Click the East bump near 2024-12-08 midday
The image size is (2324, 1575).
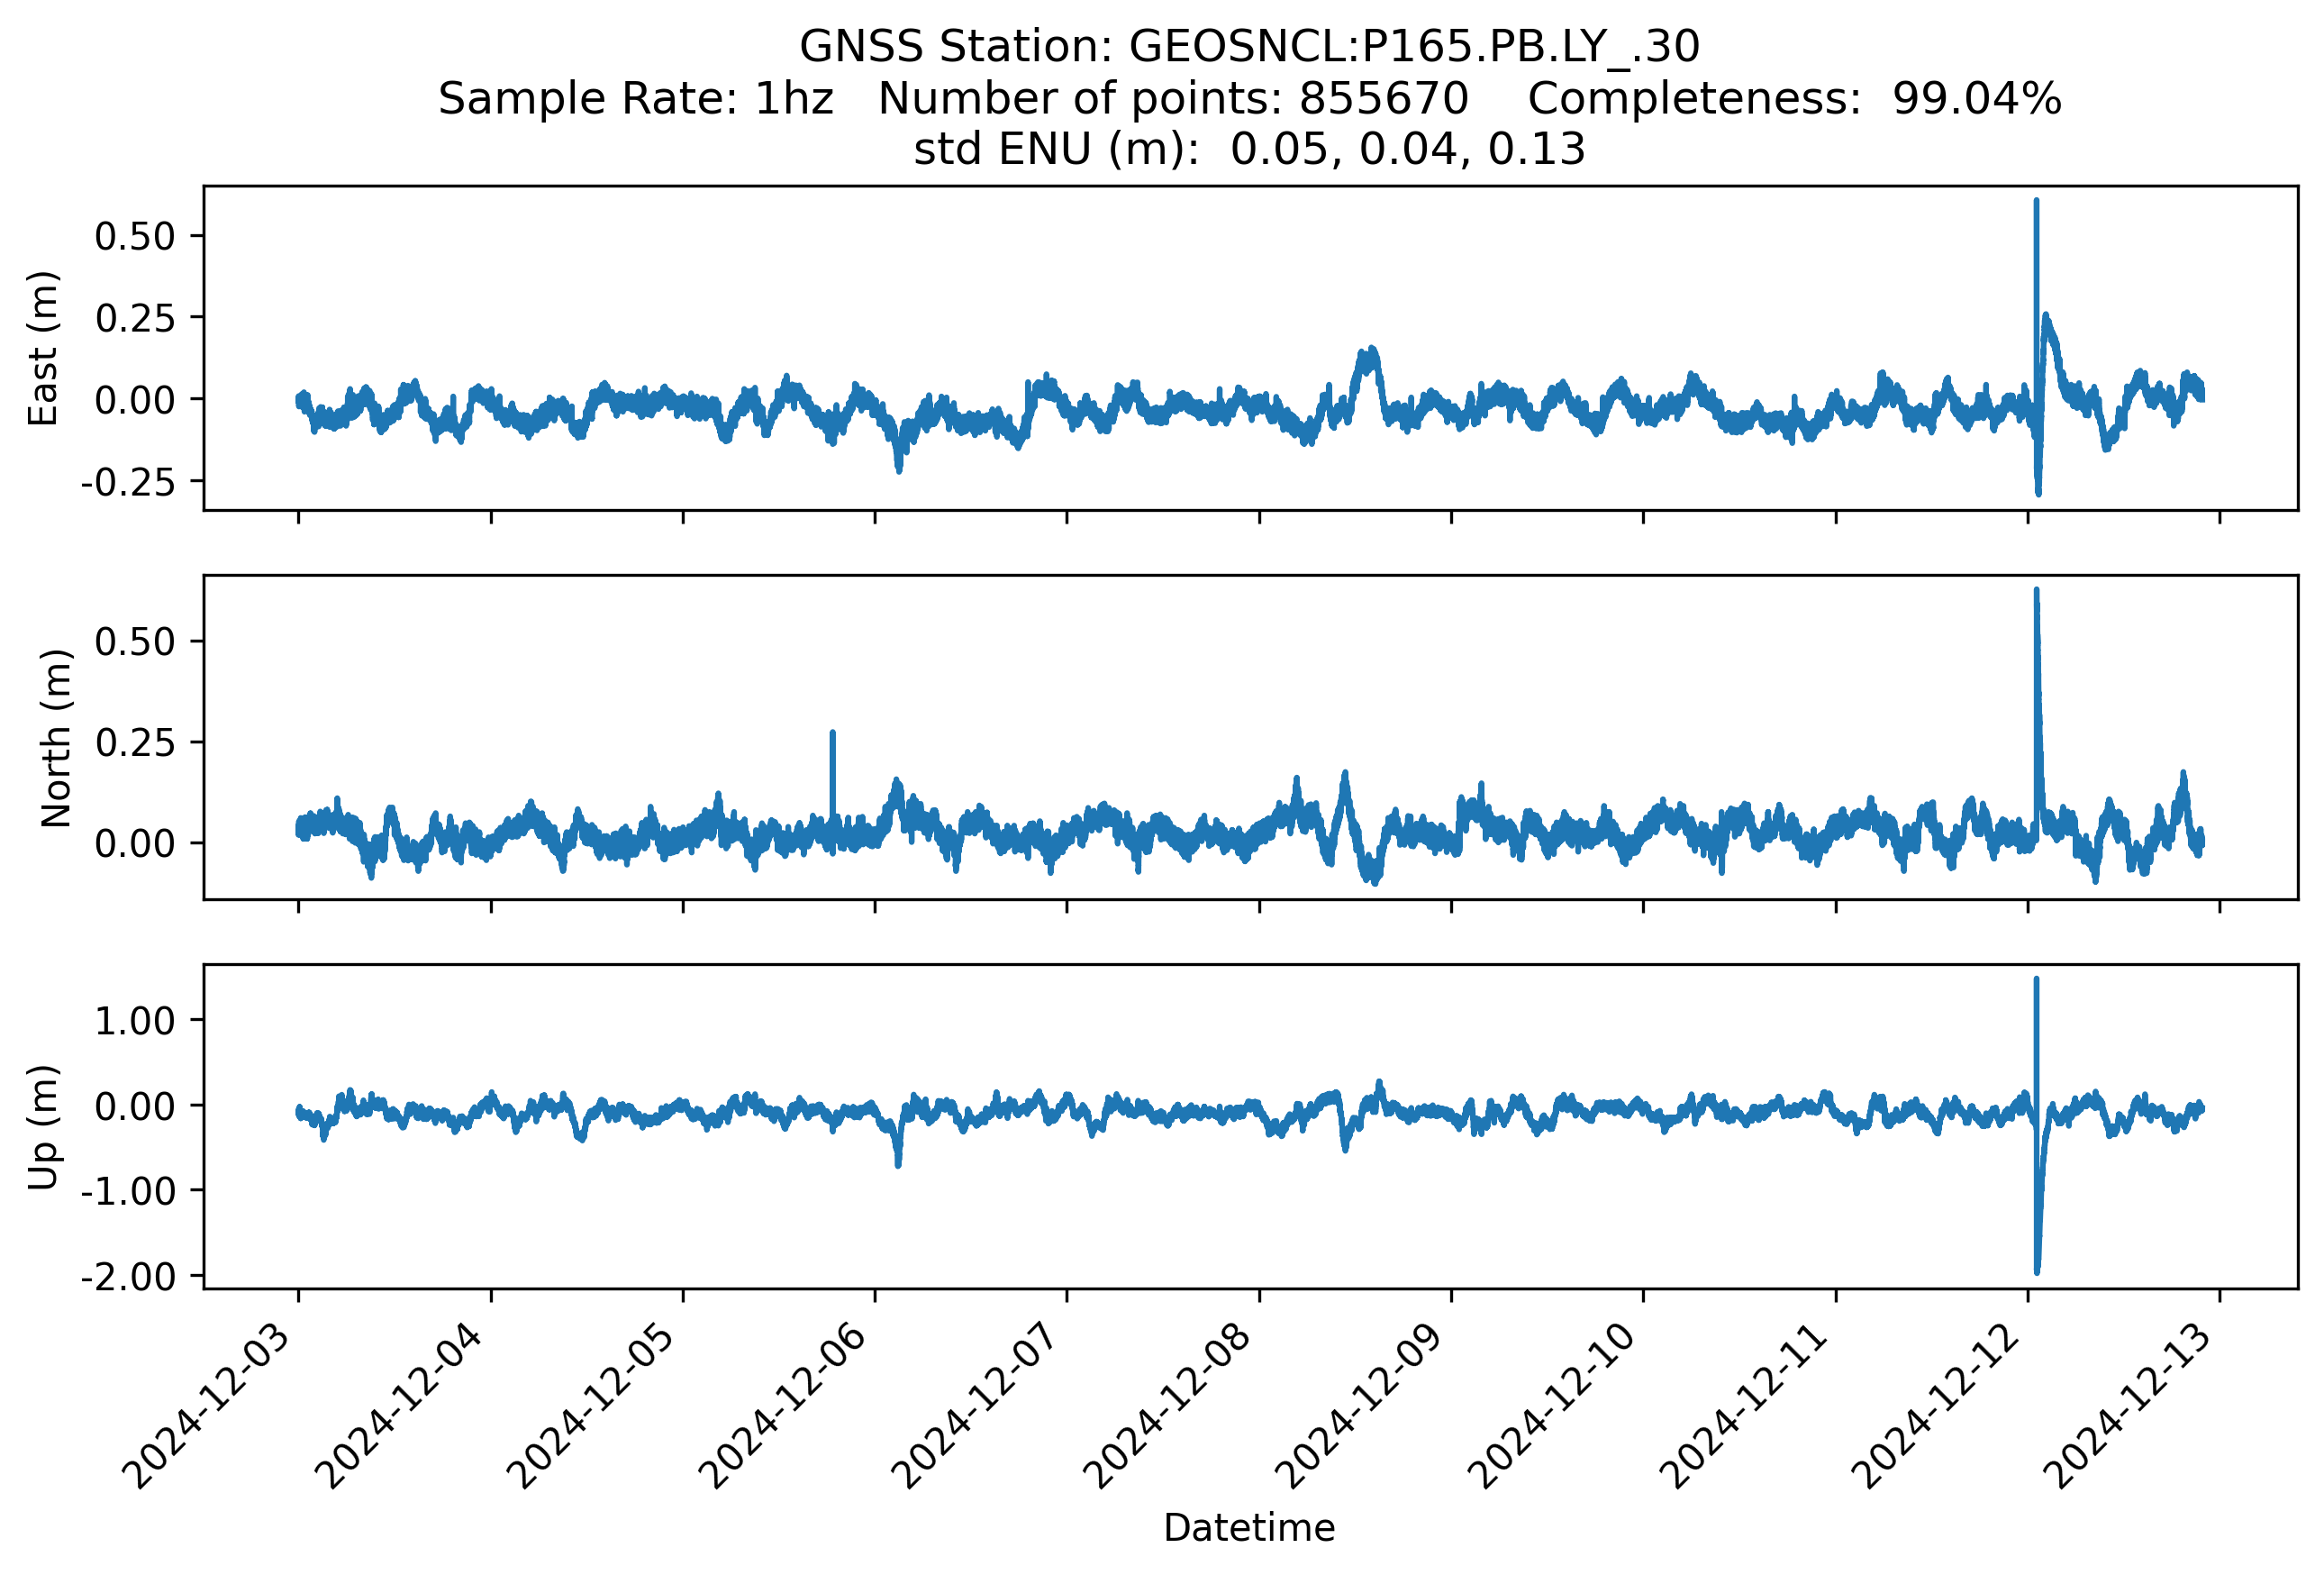click(1367, 360)
